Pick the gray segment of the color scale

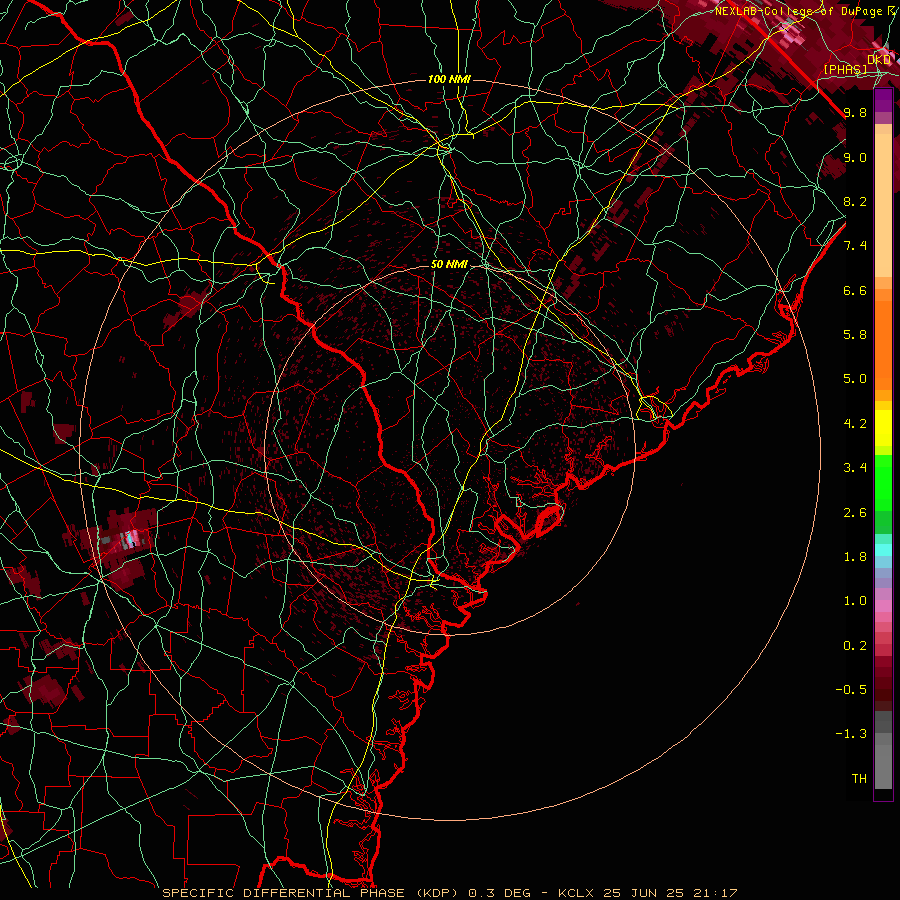883,752
